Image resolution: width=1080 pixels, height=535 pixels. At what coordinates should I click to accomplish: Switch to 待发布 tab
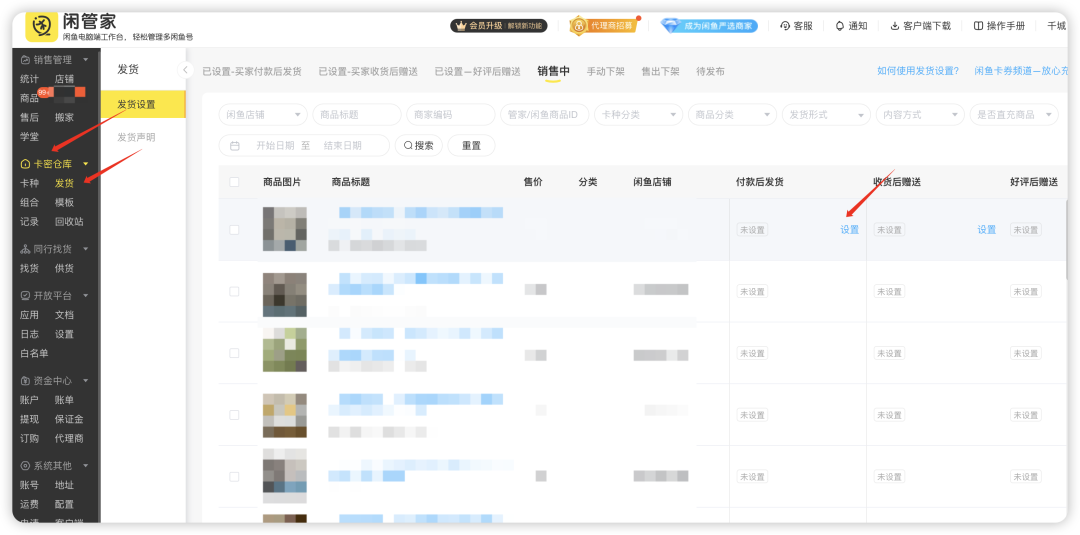point(710,72)
